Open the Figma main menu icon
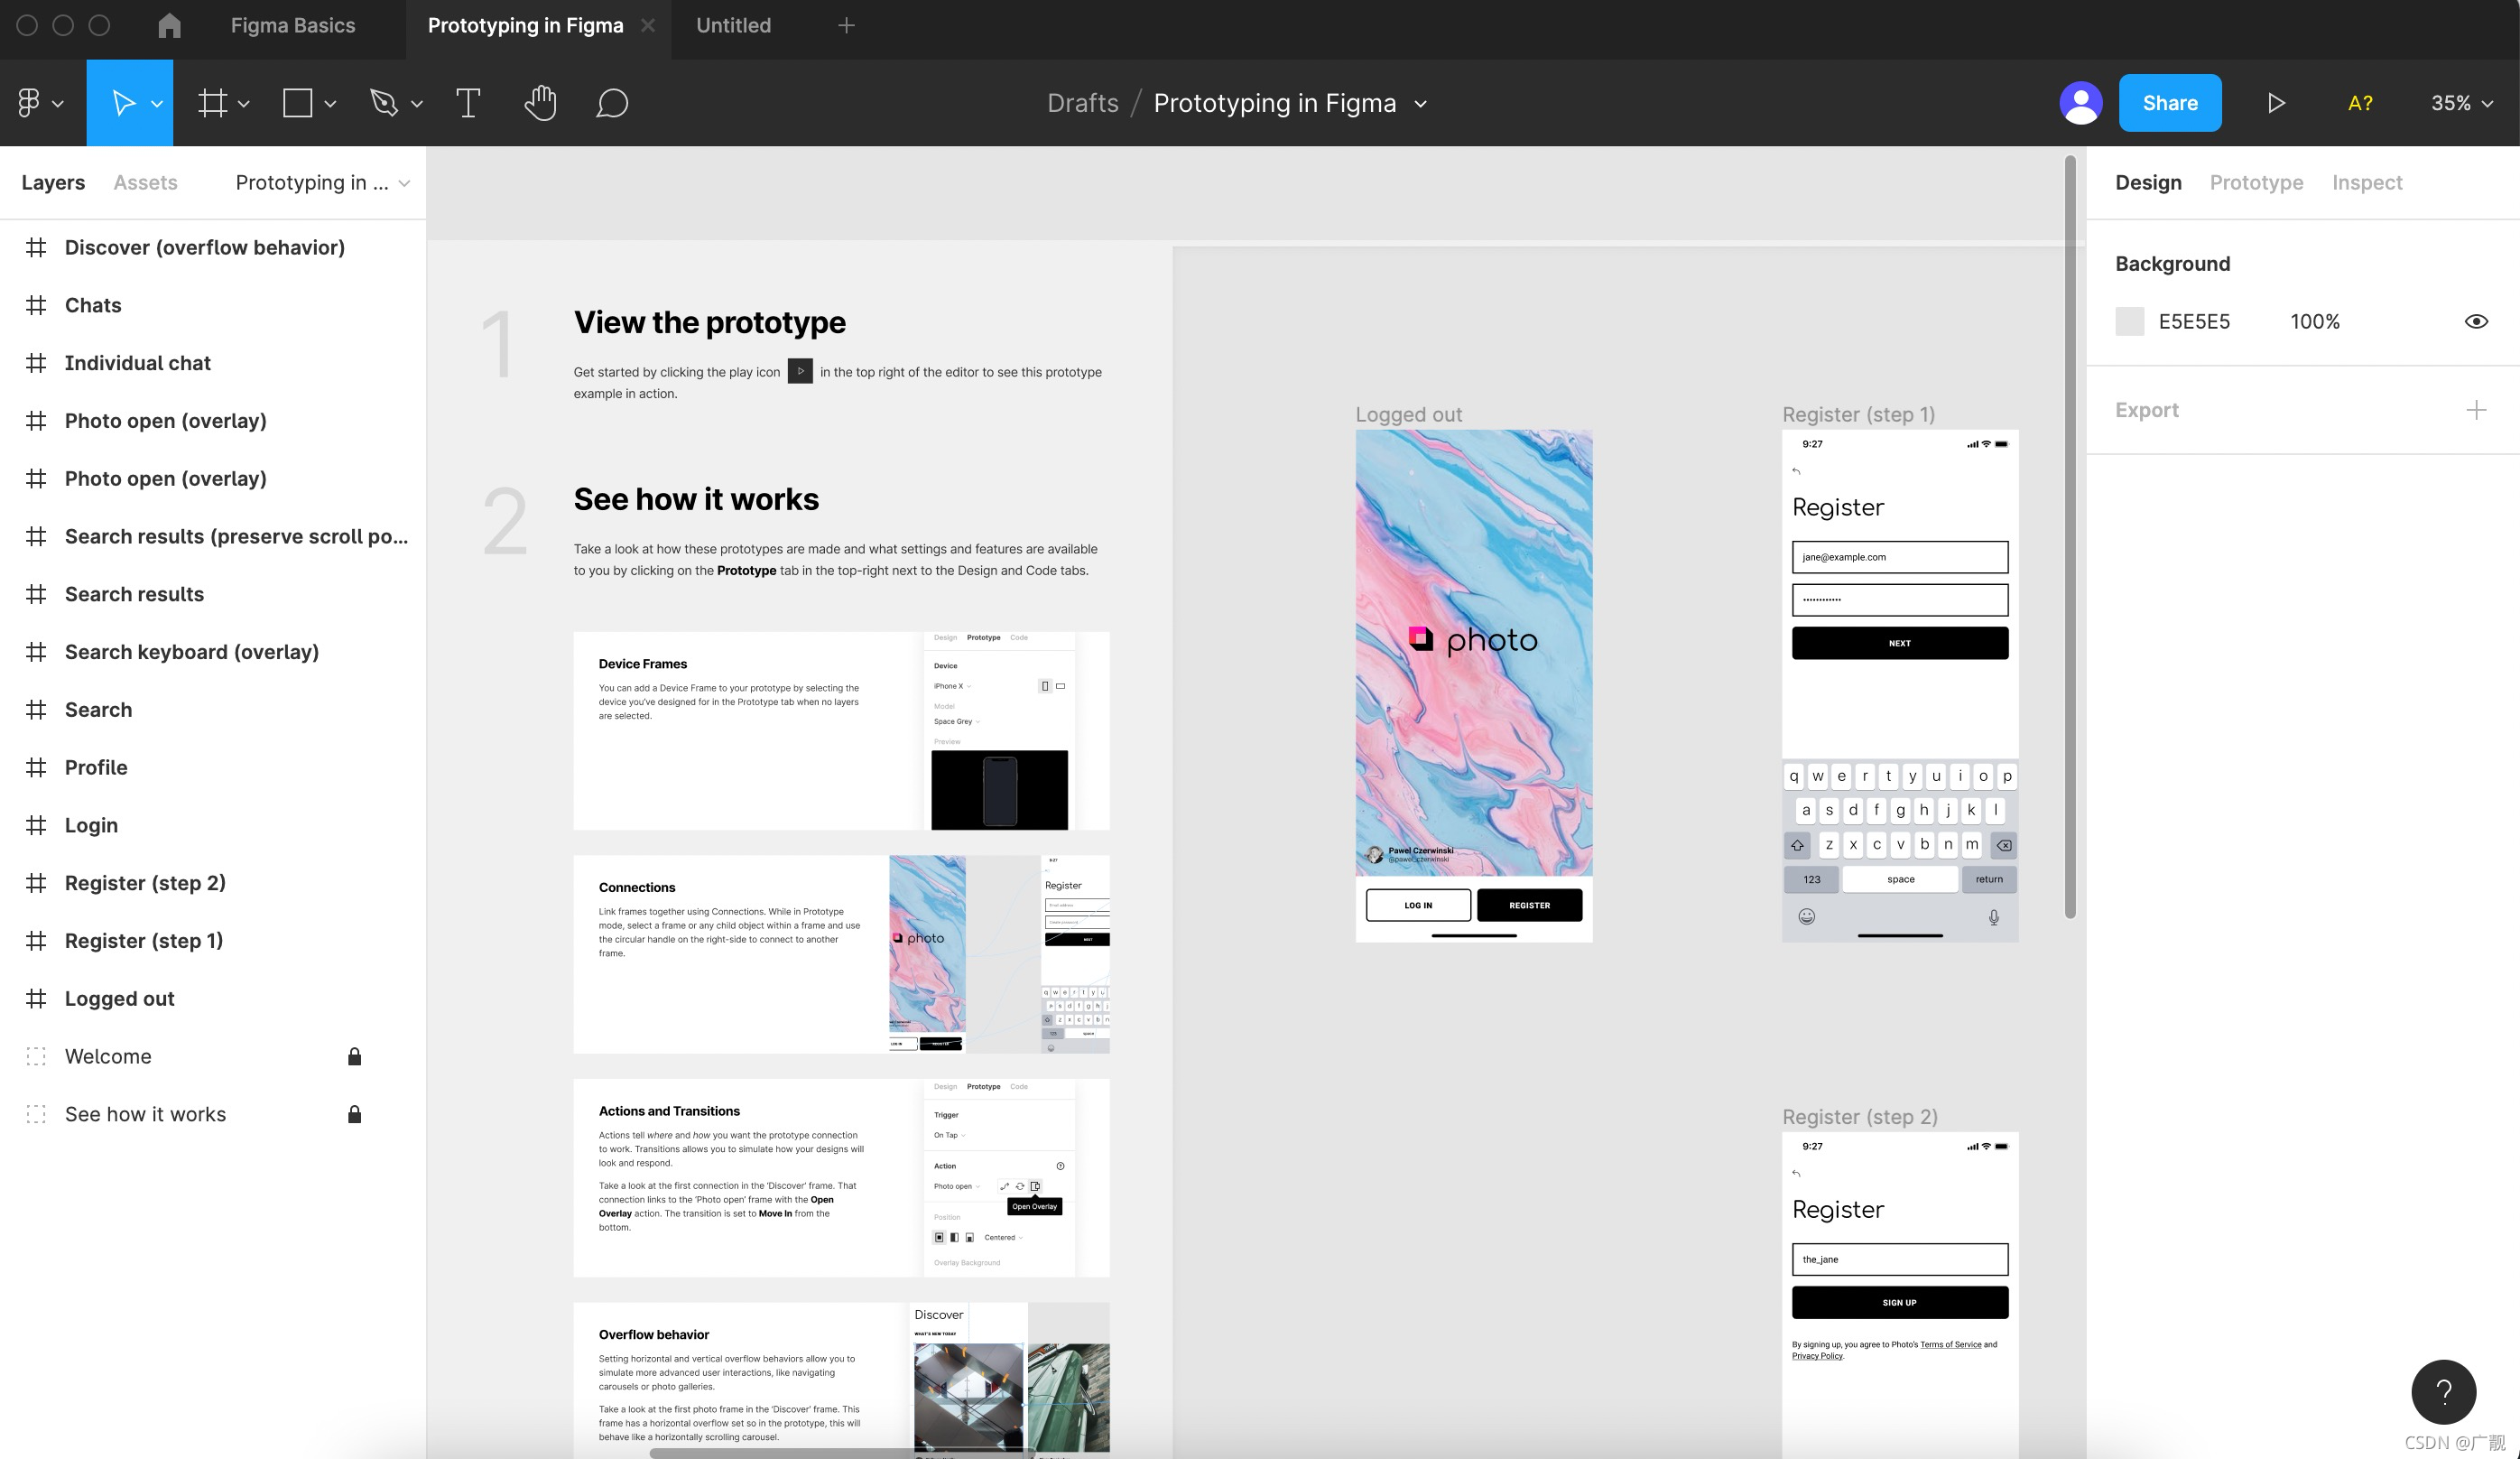This screenshot has width=2520, height=1459. pos(29,103)
